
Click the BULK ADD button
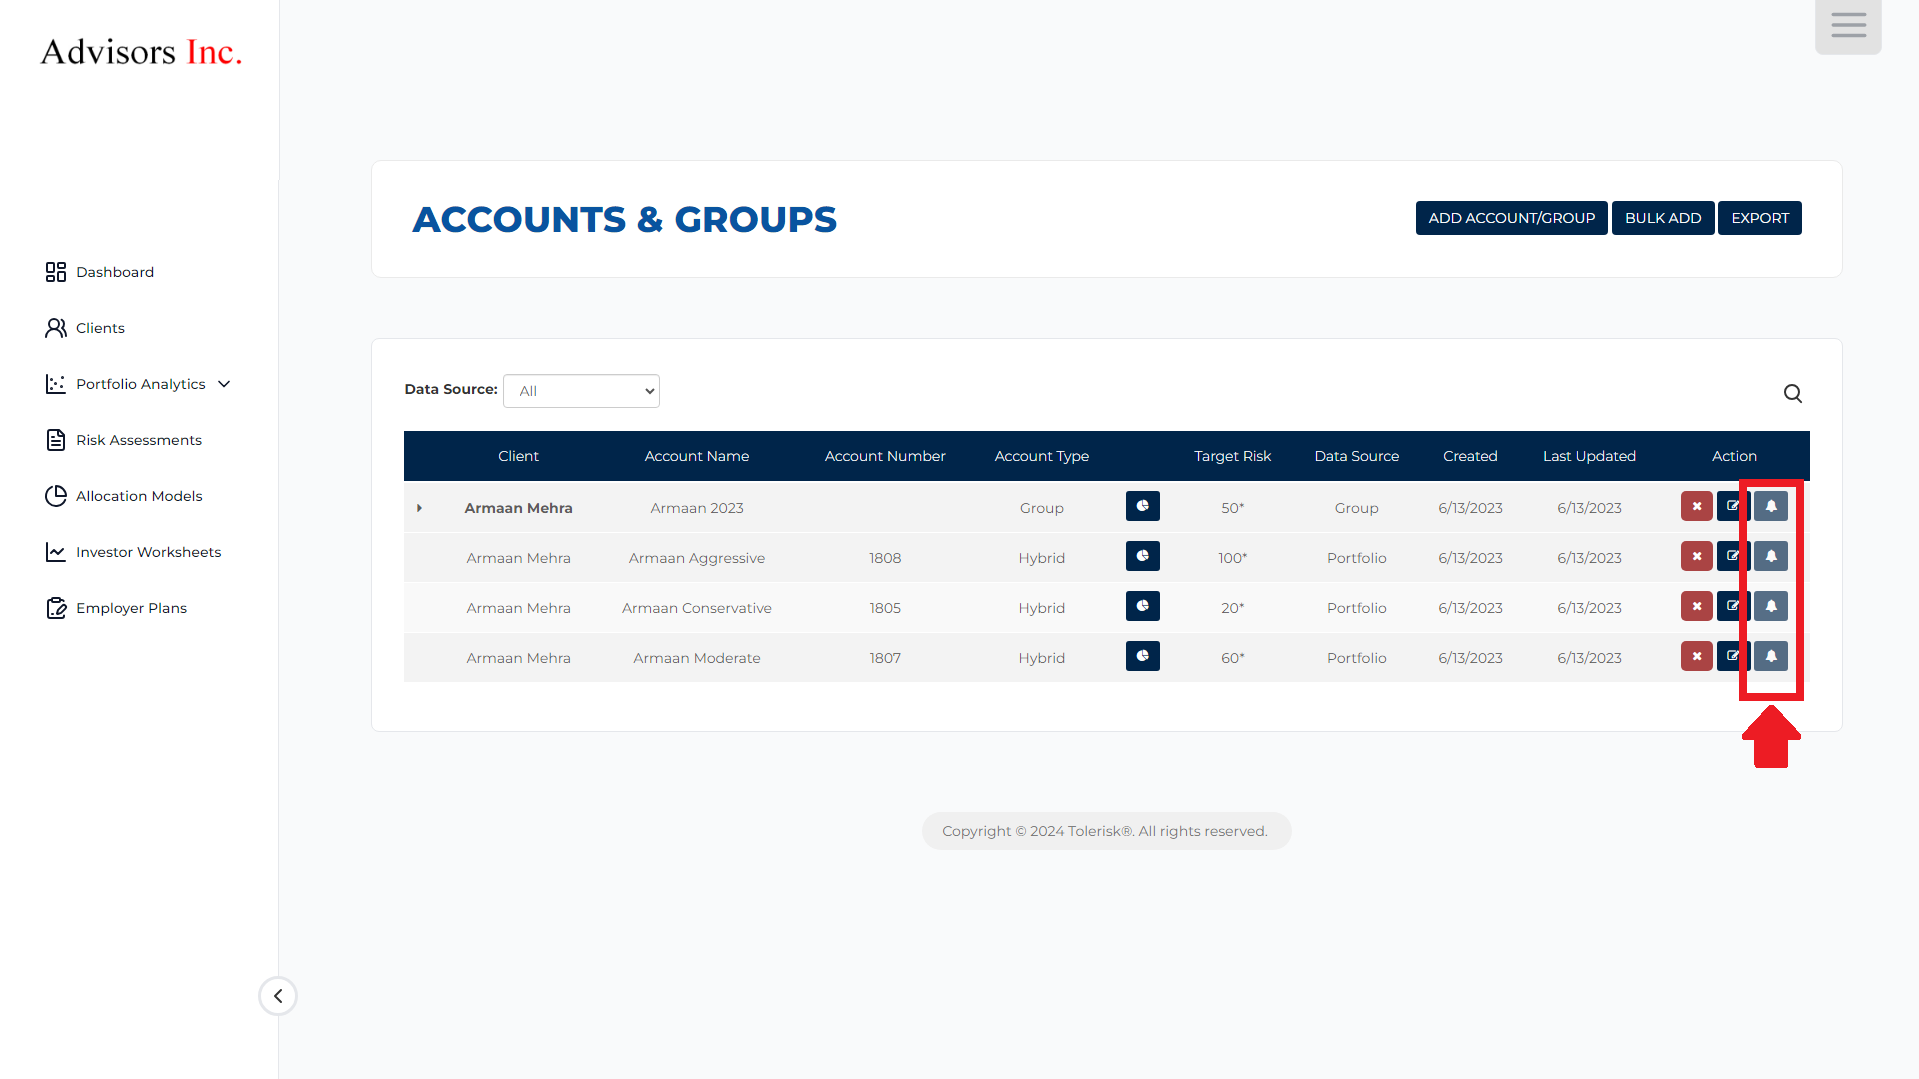pos(1662,218)
